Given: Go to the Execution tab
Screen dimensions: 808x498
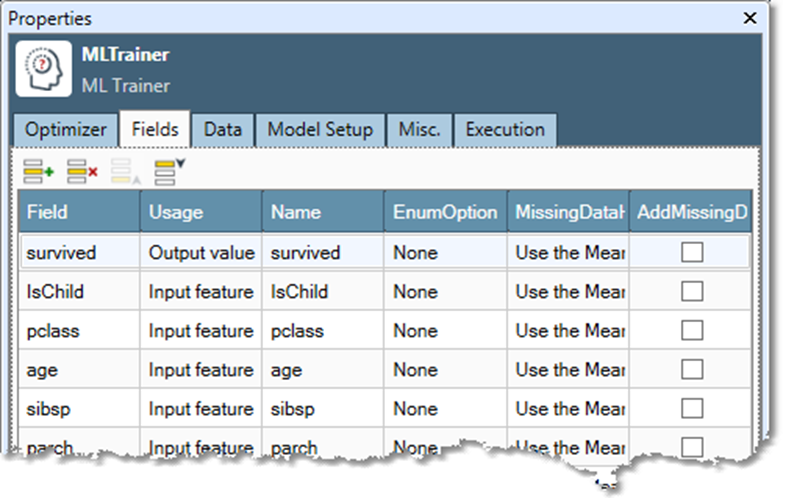Looking at the screenshot, I should pos(505,130).
